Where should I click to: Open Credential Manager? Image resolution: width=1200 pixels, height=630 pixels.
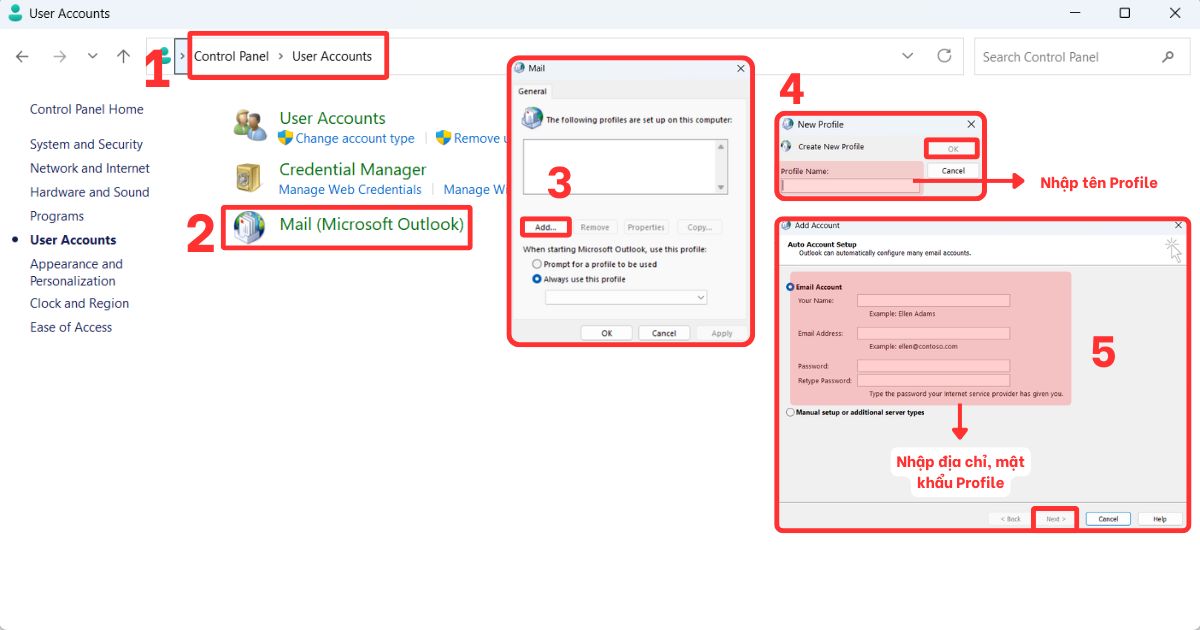(x=352, y=169)
